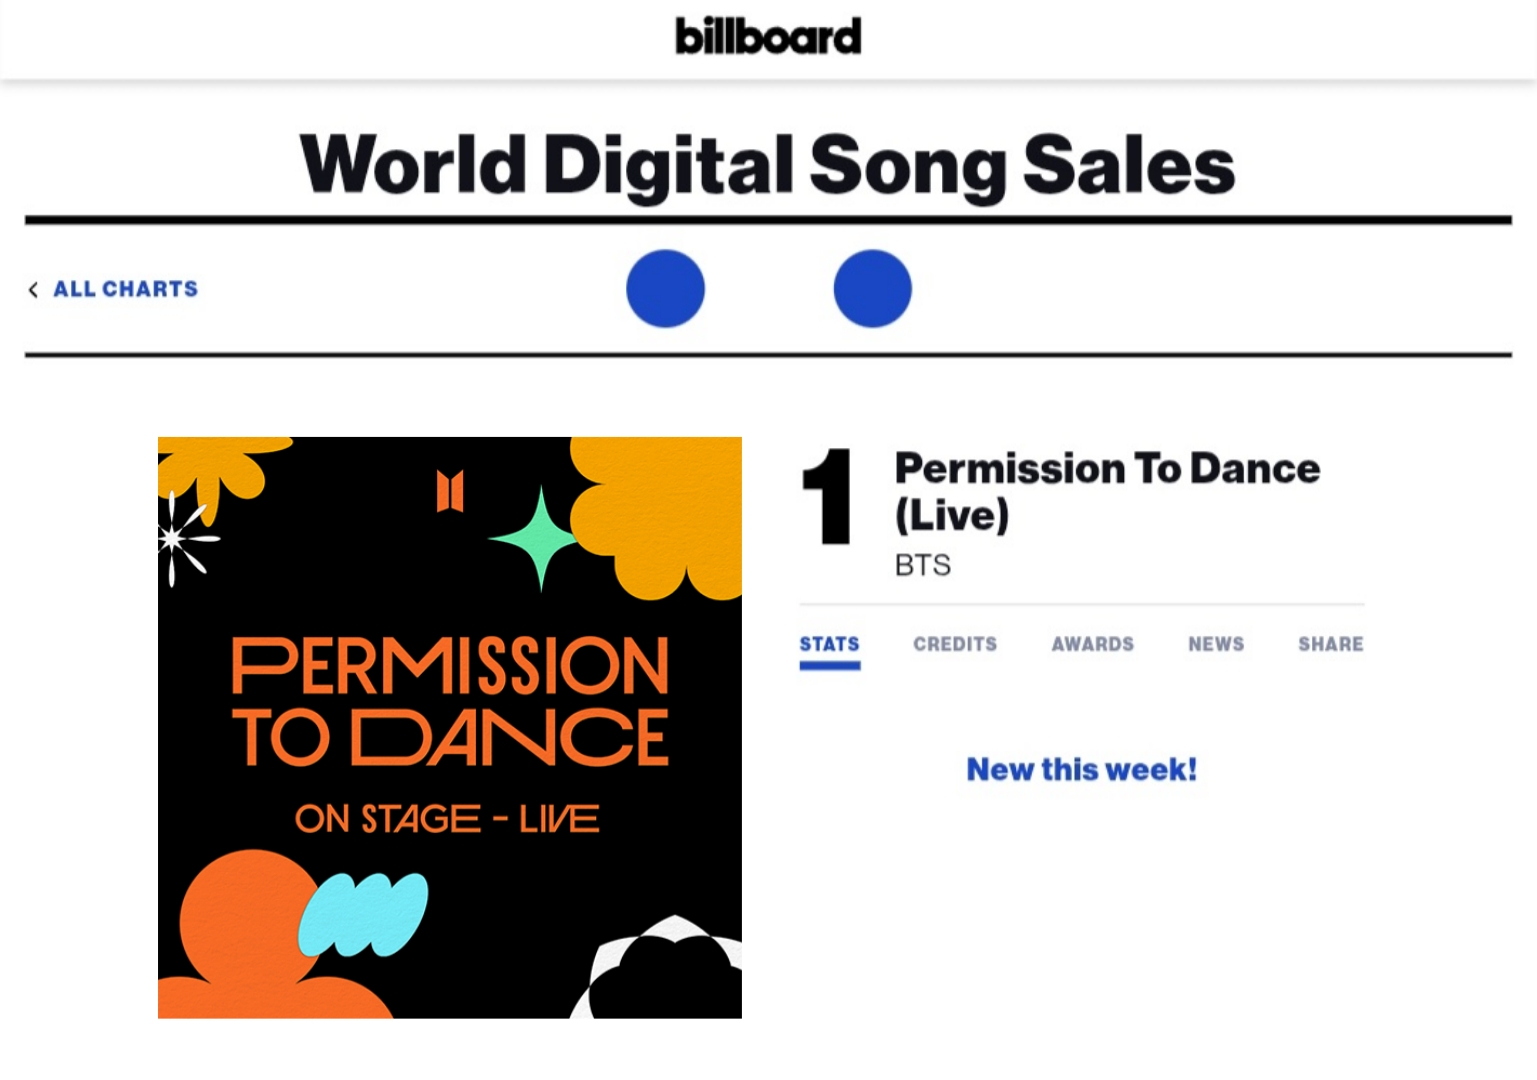Image resolution: width=1537 pixels, height=1080 pixels.
Task: Click the green star on album cover
Action: pos(541,538)
